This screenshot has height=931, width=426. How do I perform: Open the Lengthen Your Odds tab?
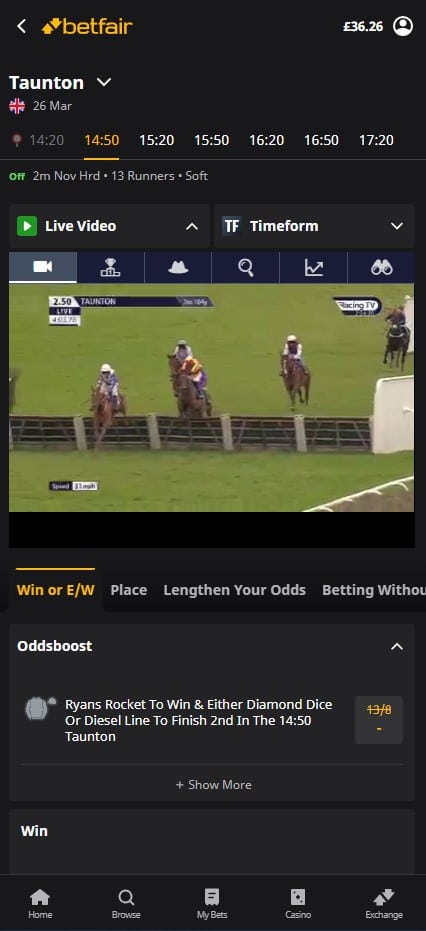pos(235,590)
